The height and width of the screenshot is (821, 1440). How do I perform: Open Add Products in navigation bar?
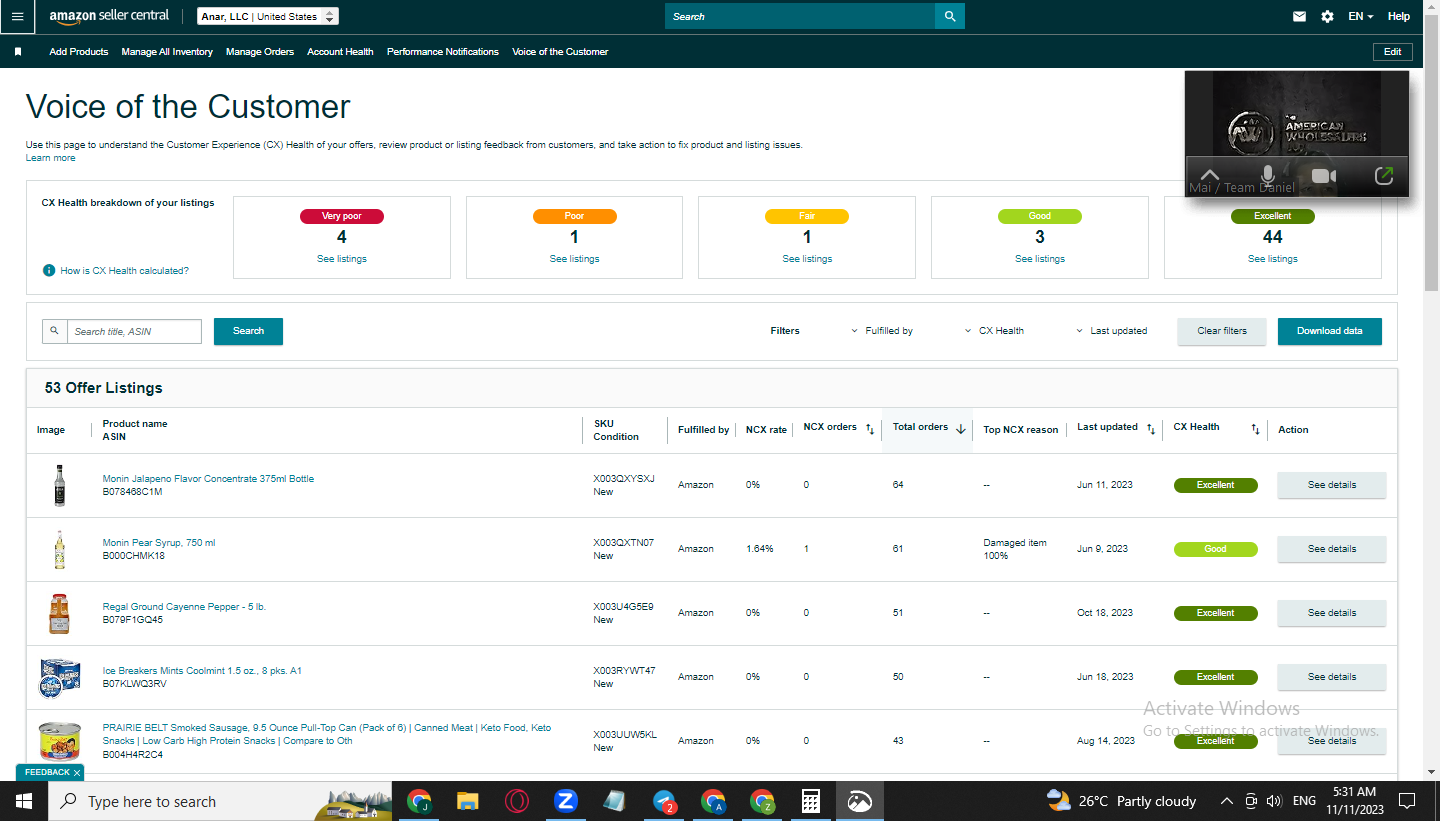[78, 52]
